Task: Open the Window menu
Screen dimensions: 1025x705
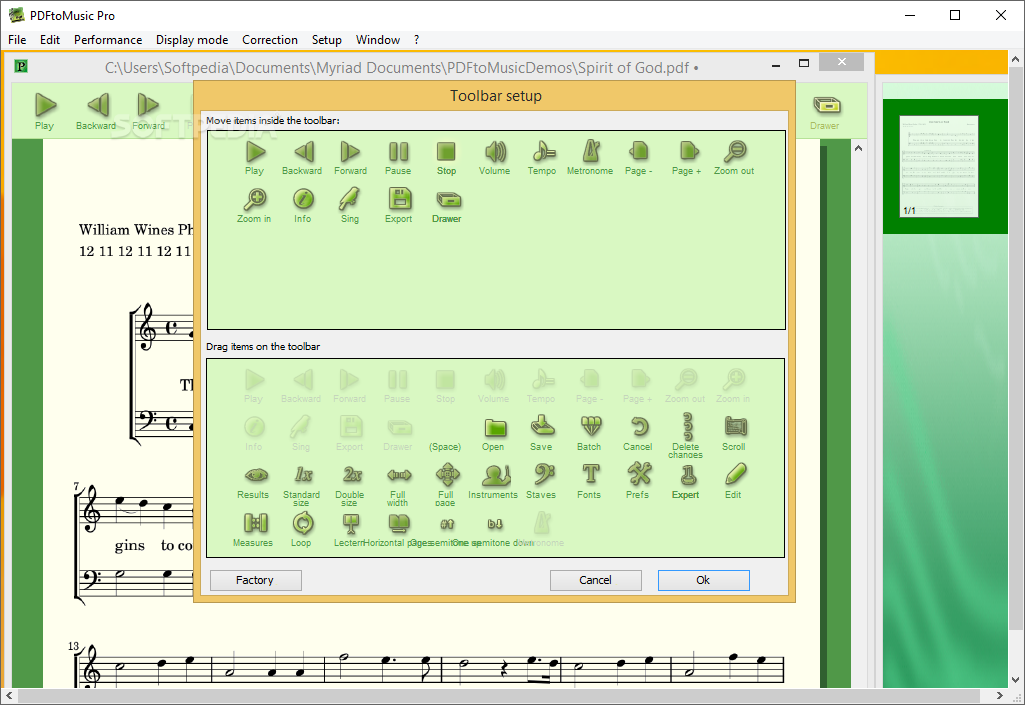Action: click(x=378, y=40)
